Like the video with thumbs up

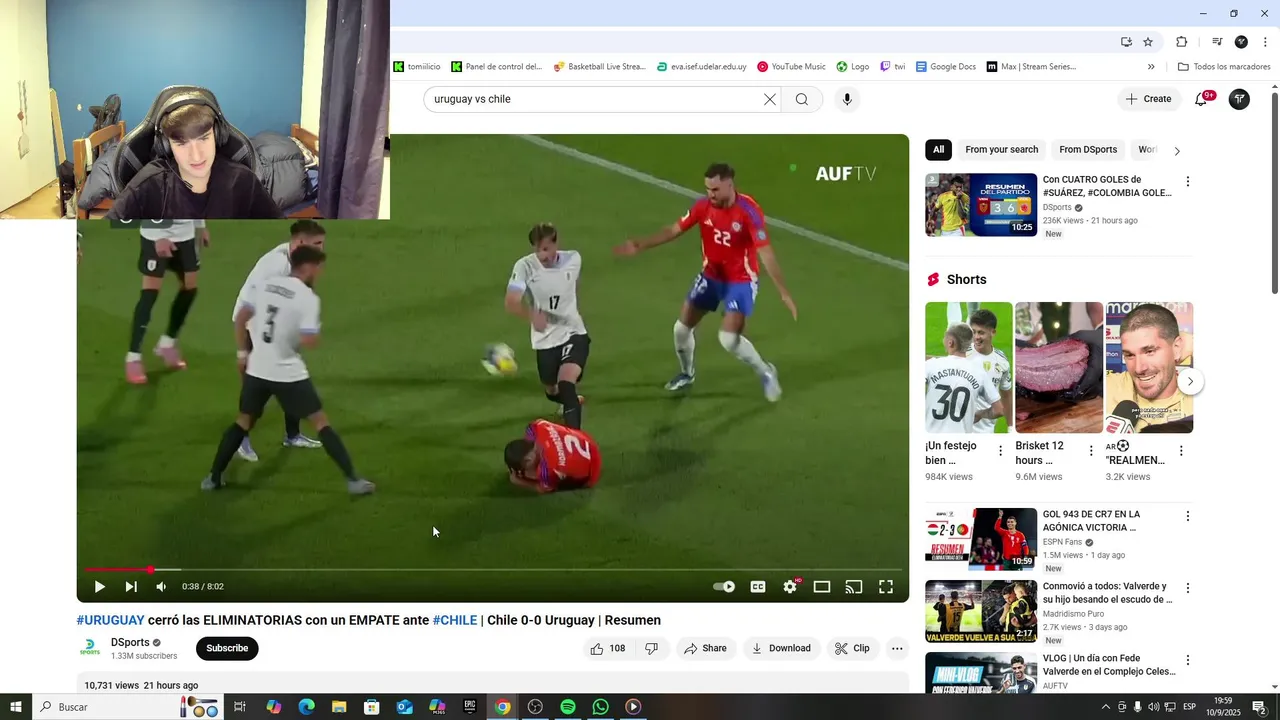point(608,648)
